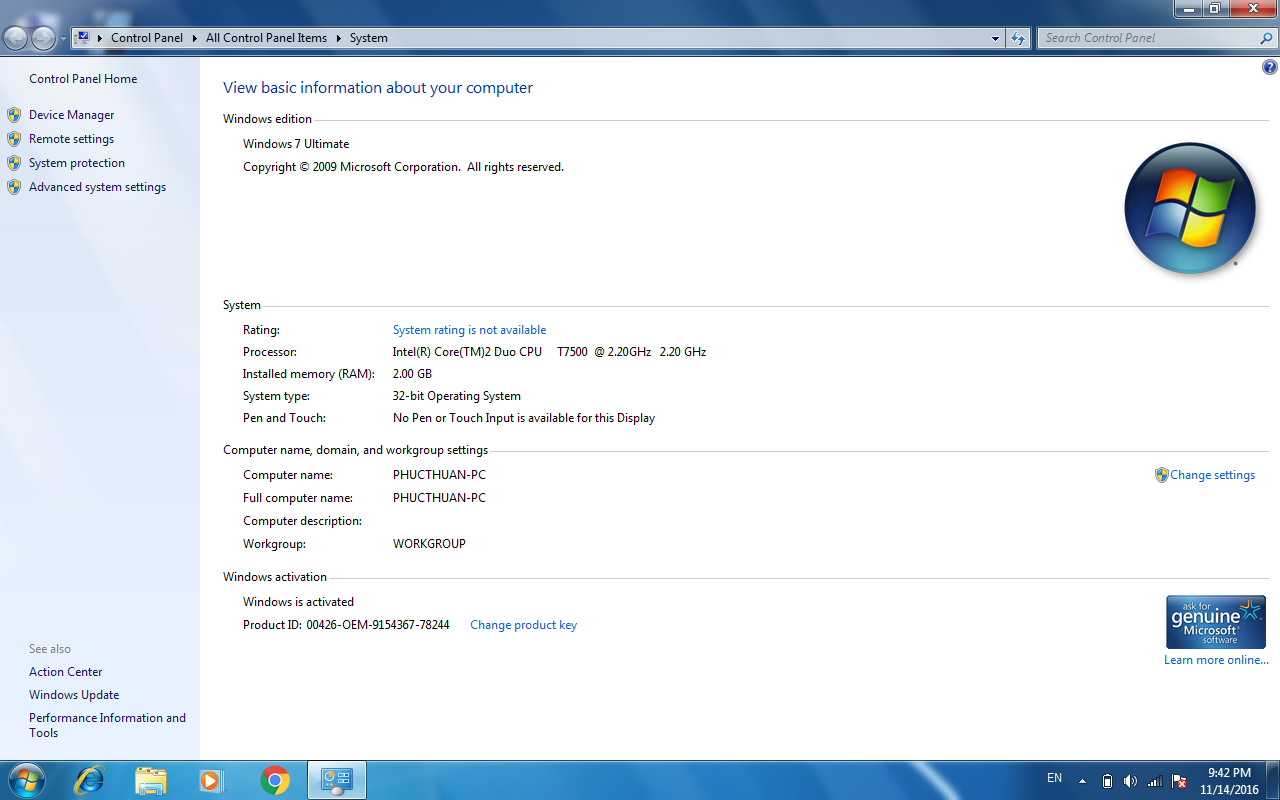Open the recent pages dropdown beside Back button
The image size is (1280, 800).
coord(62,38)
